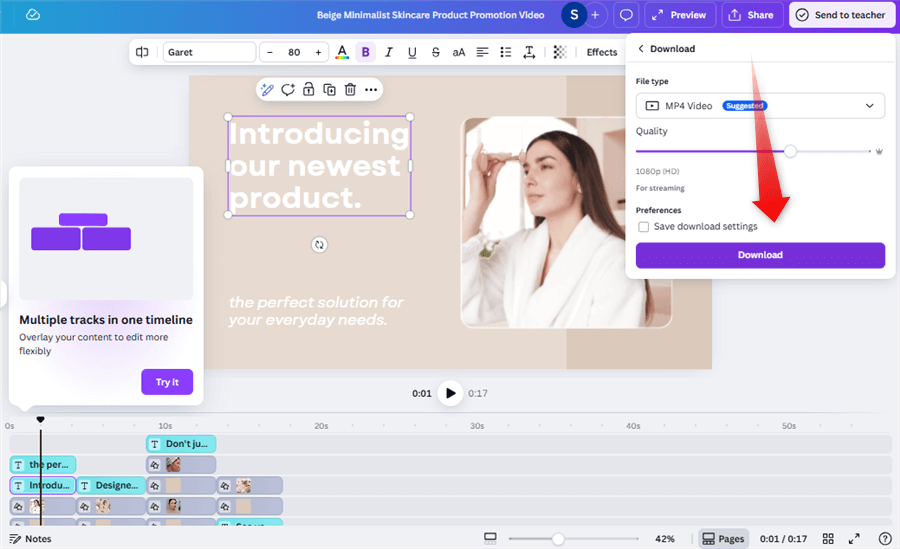
Task: Open the transparency checkerboard tool
Action: [x=559, y=52]
